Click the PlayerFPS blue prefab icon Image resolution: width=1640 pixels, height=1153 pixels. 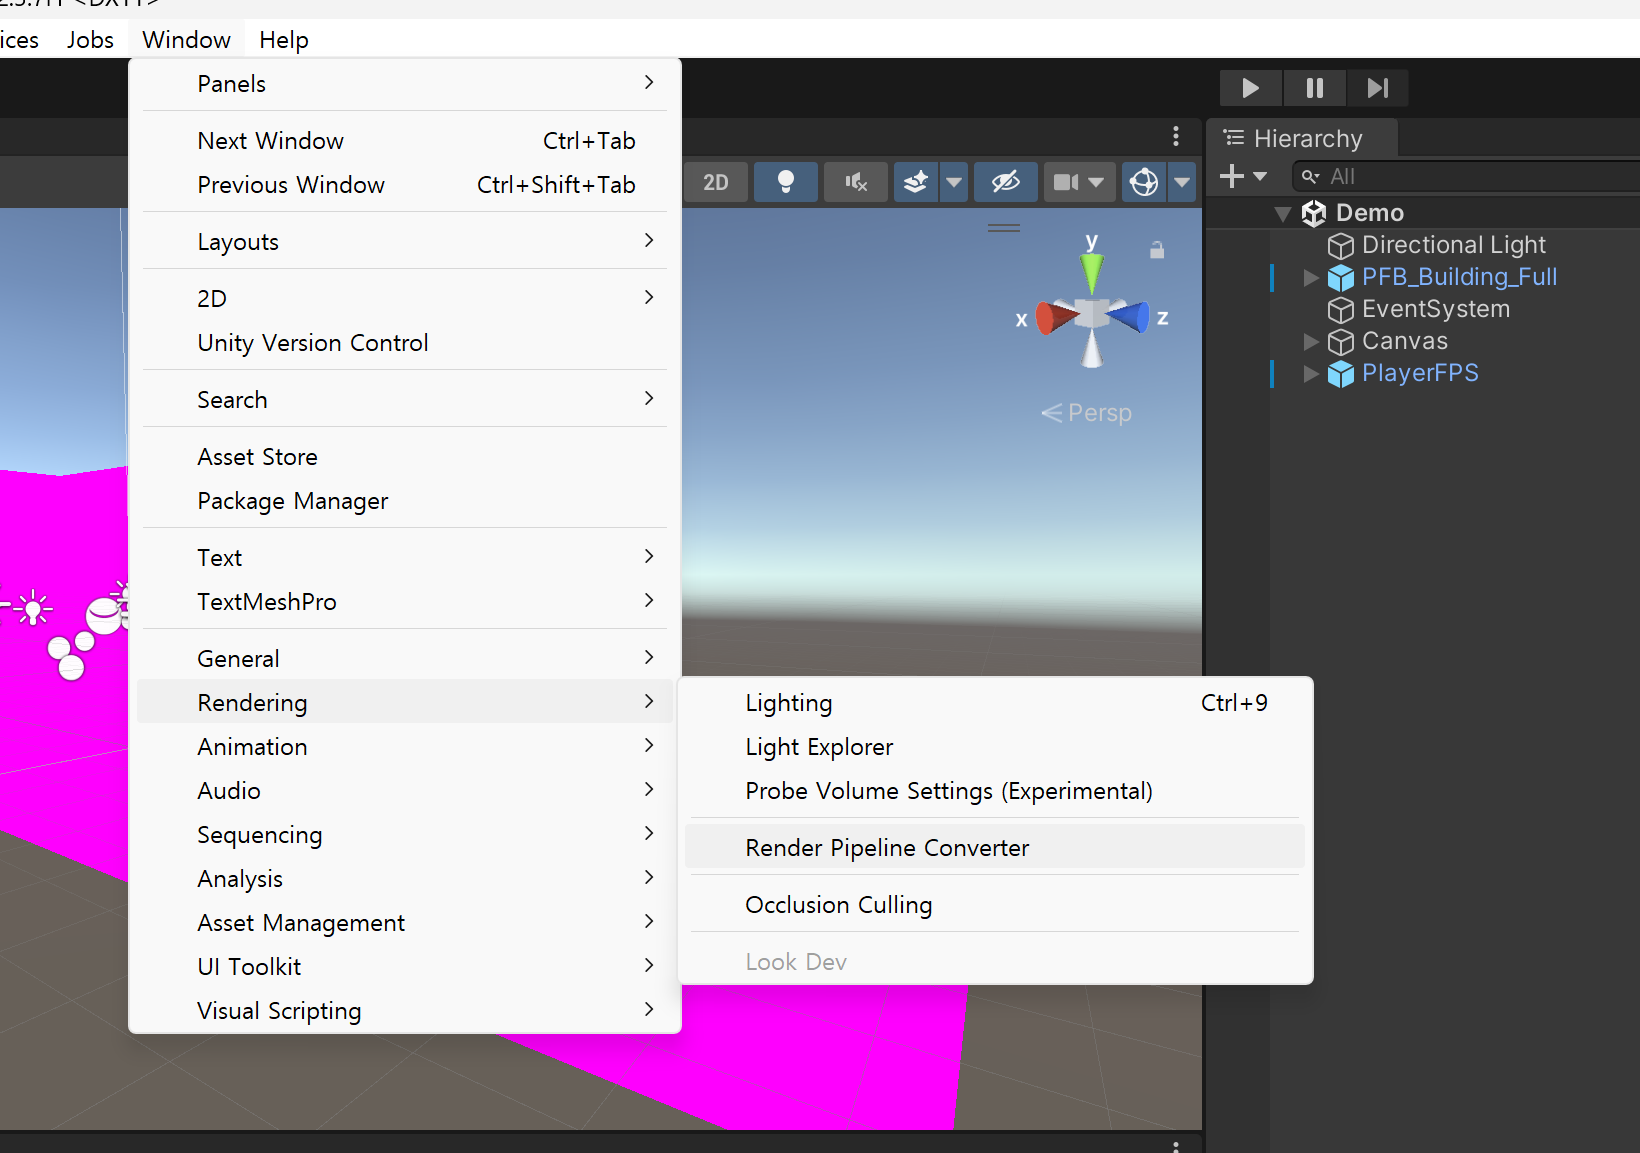[1340, 374]
